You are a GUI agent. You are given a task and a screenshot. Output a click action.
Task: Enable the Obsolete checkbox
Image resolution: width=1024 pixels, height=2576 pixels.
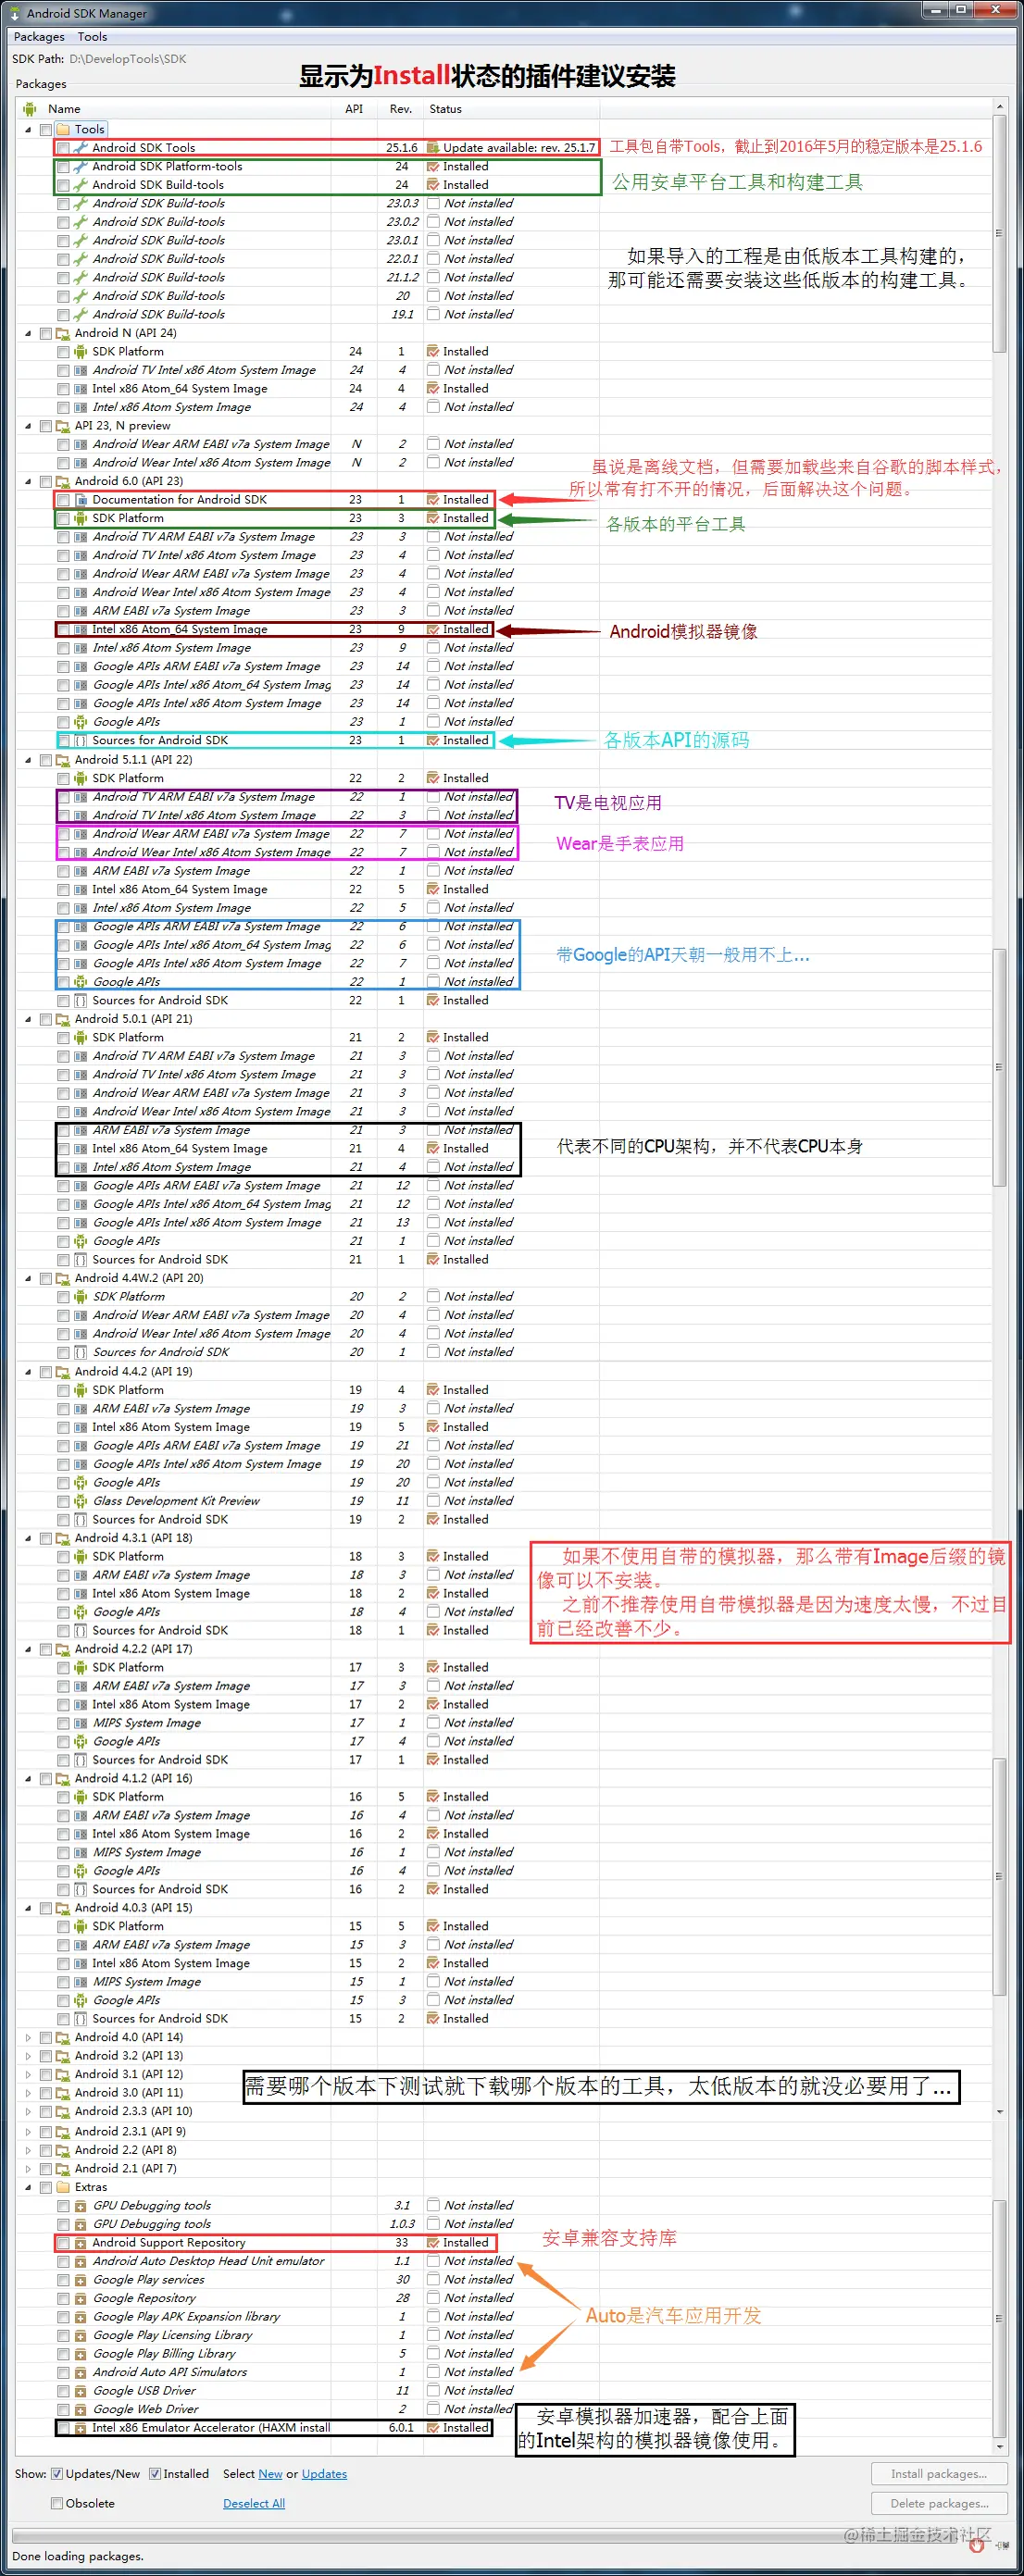tap(57, 2503)
